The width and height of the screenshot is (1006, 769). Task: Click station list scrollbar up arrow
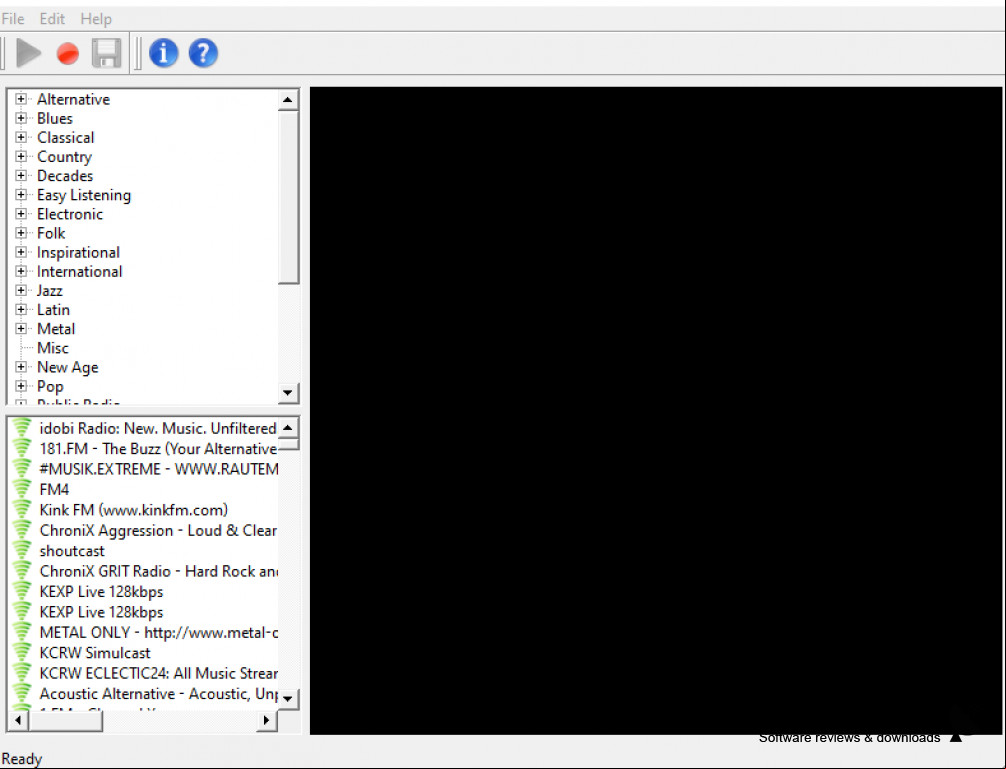point(288,428)
